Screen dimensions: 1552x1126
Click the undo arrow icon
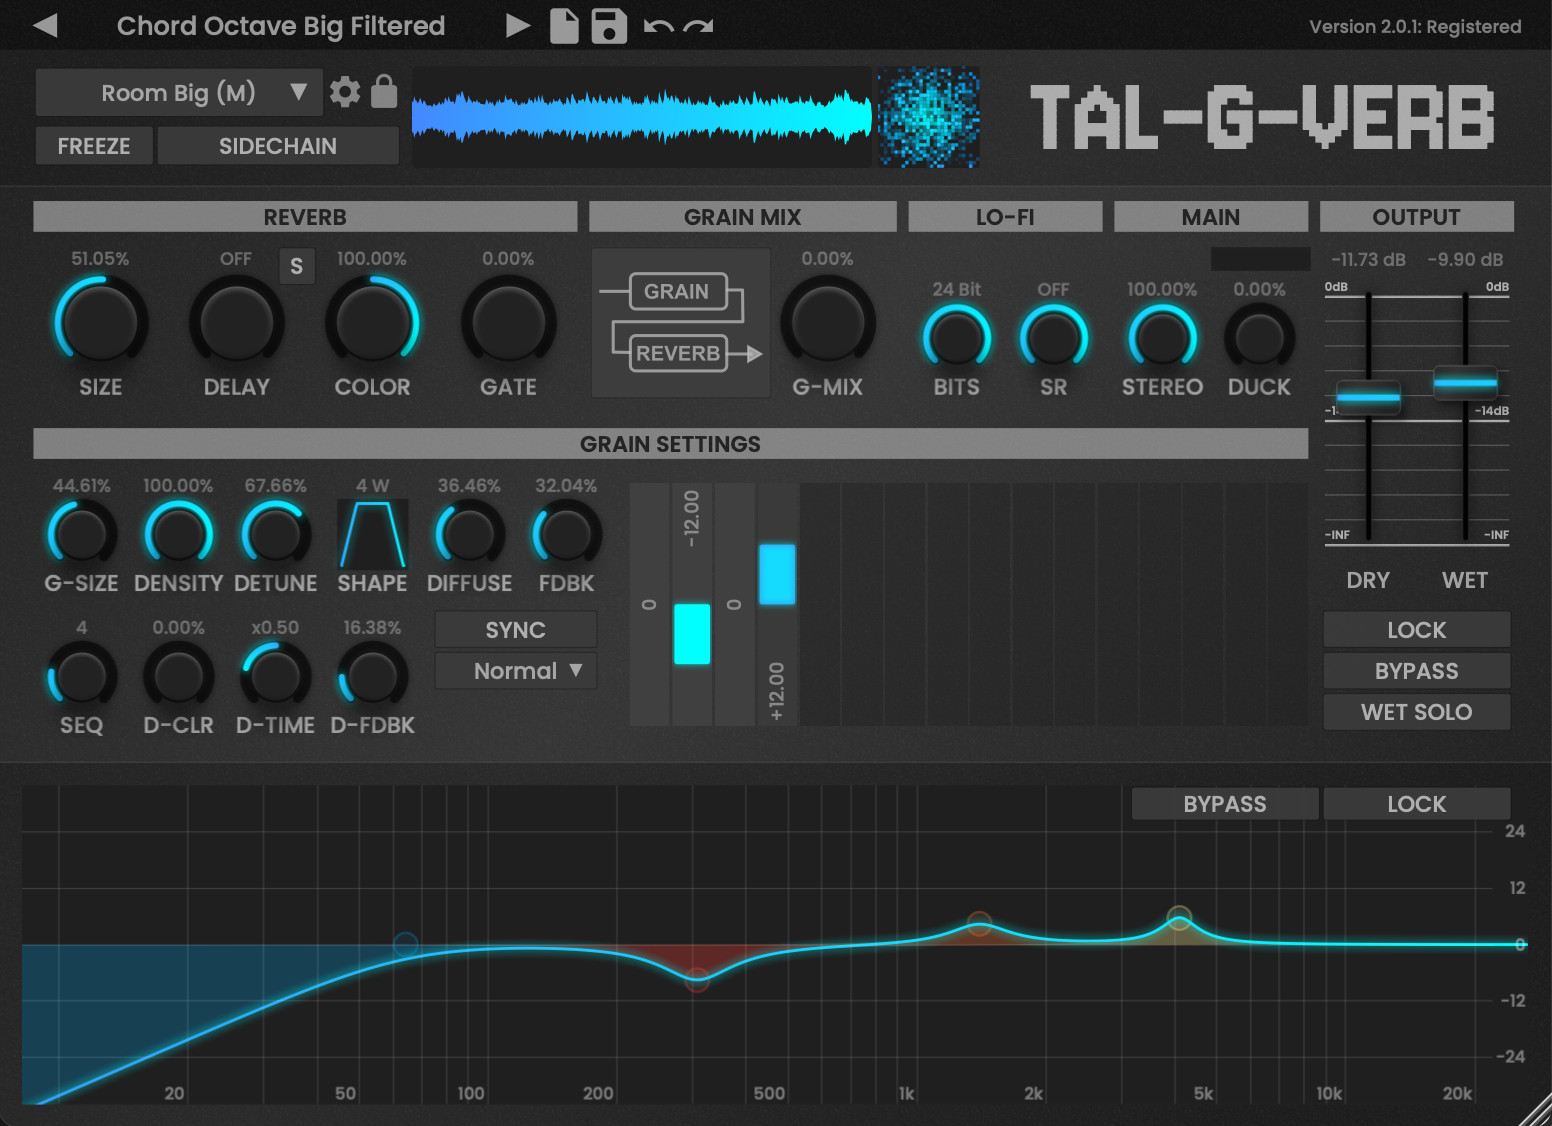(x=658, y=26)
